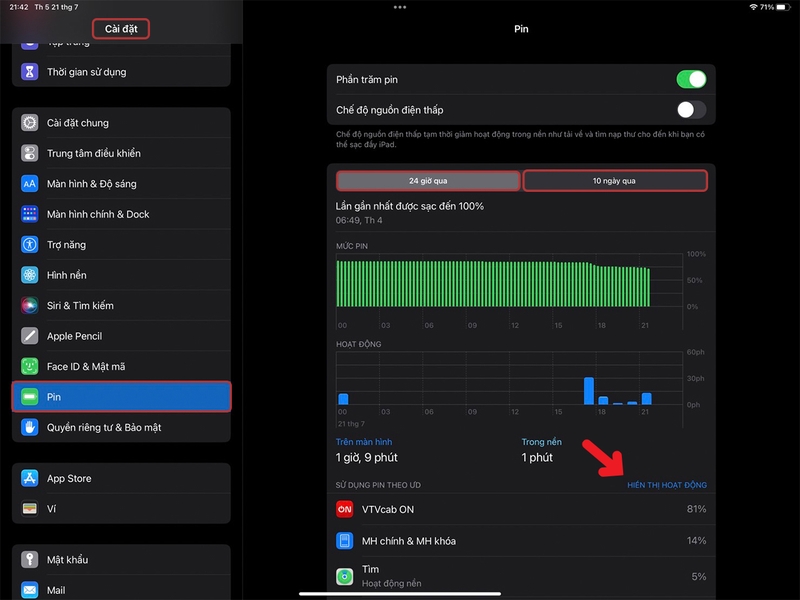
Task: Tap the Tìm app icon
Action: click(x=344, y=577)
